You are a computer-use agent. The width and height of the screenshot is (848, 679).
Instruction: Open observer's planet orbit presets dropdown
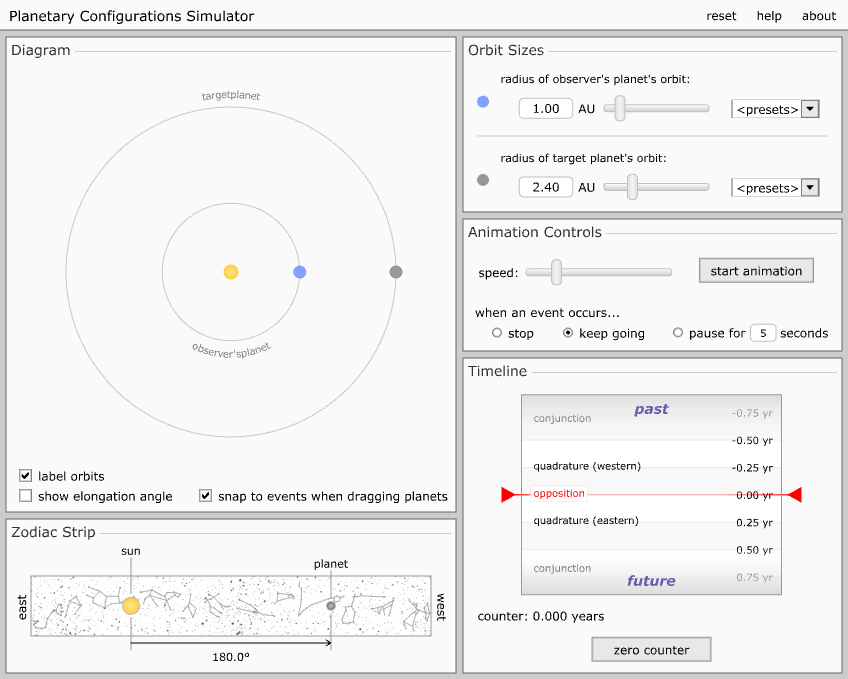[x=775, y=109]
